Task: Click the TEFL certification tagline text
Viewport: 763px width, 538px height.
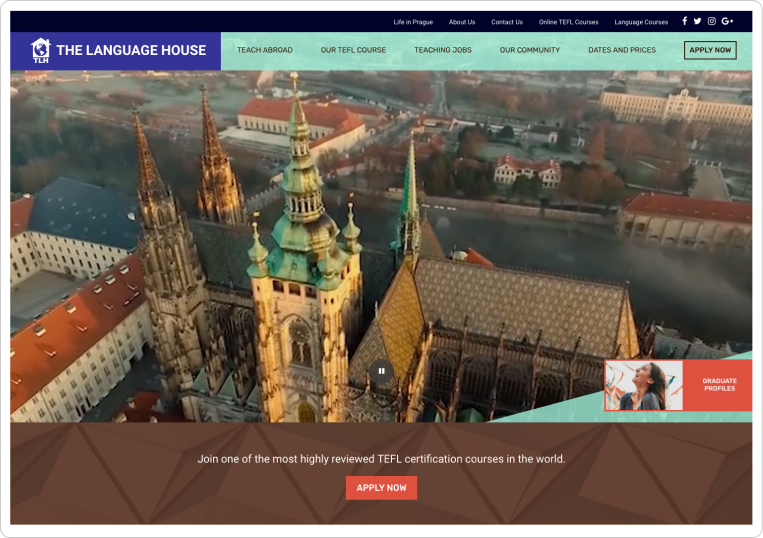Action: coord(382,459)
